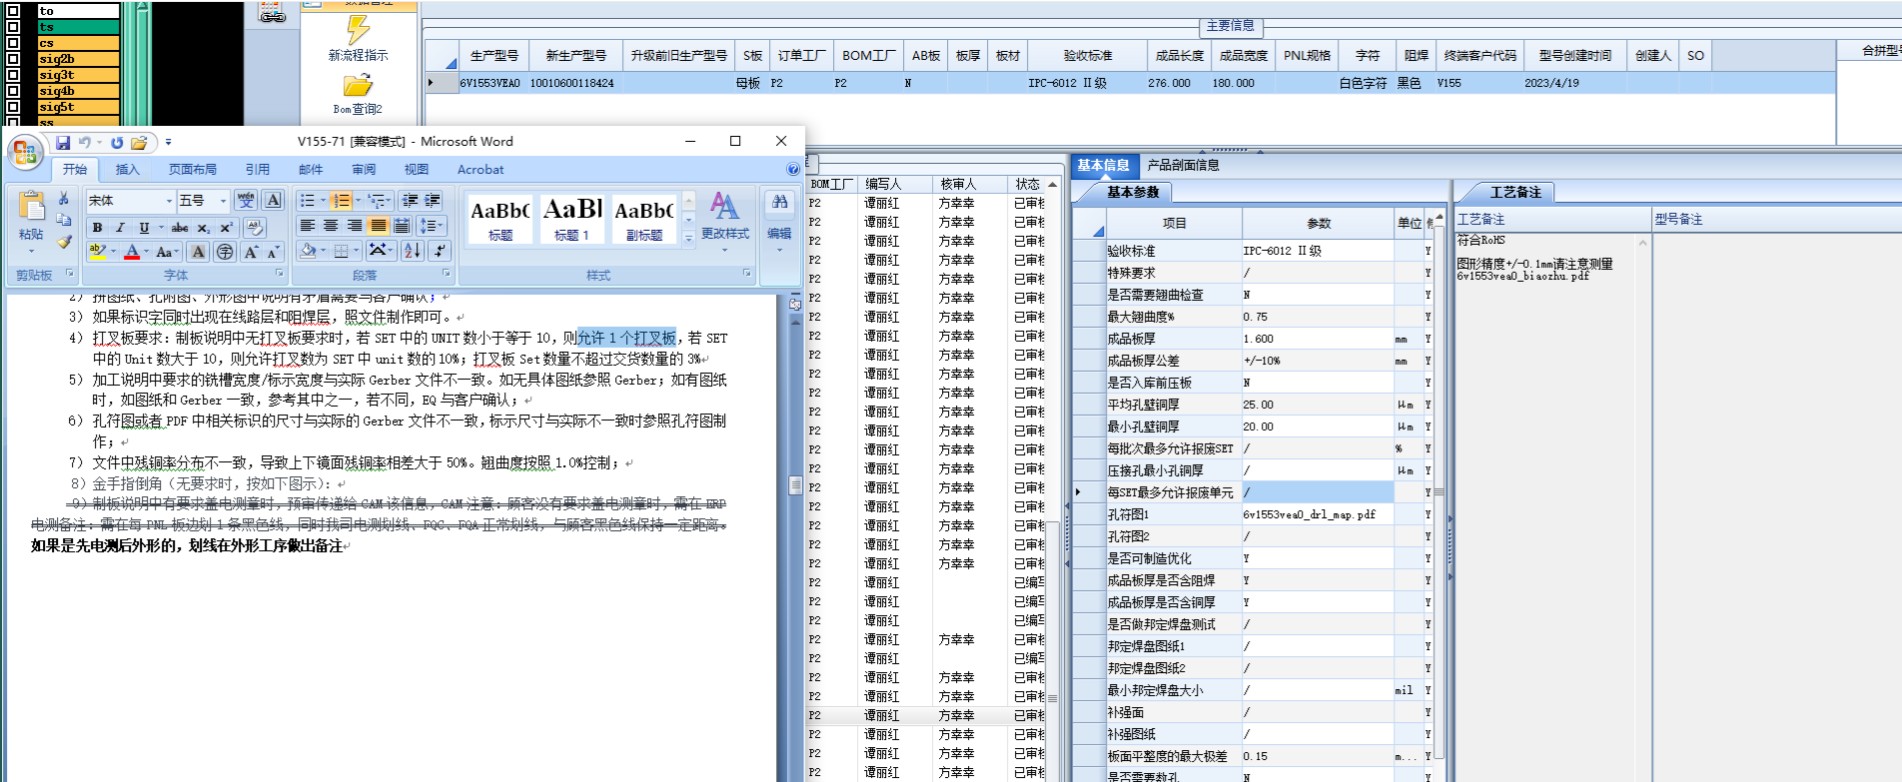Switch to the 审阅 ribbon tab
Viewport: 1902px width, 782px height.
(364, 170)
